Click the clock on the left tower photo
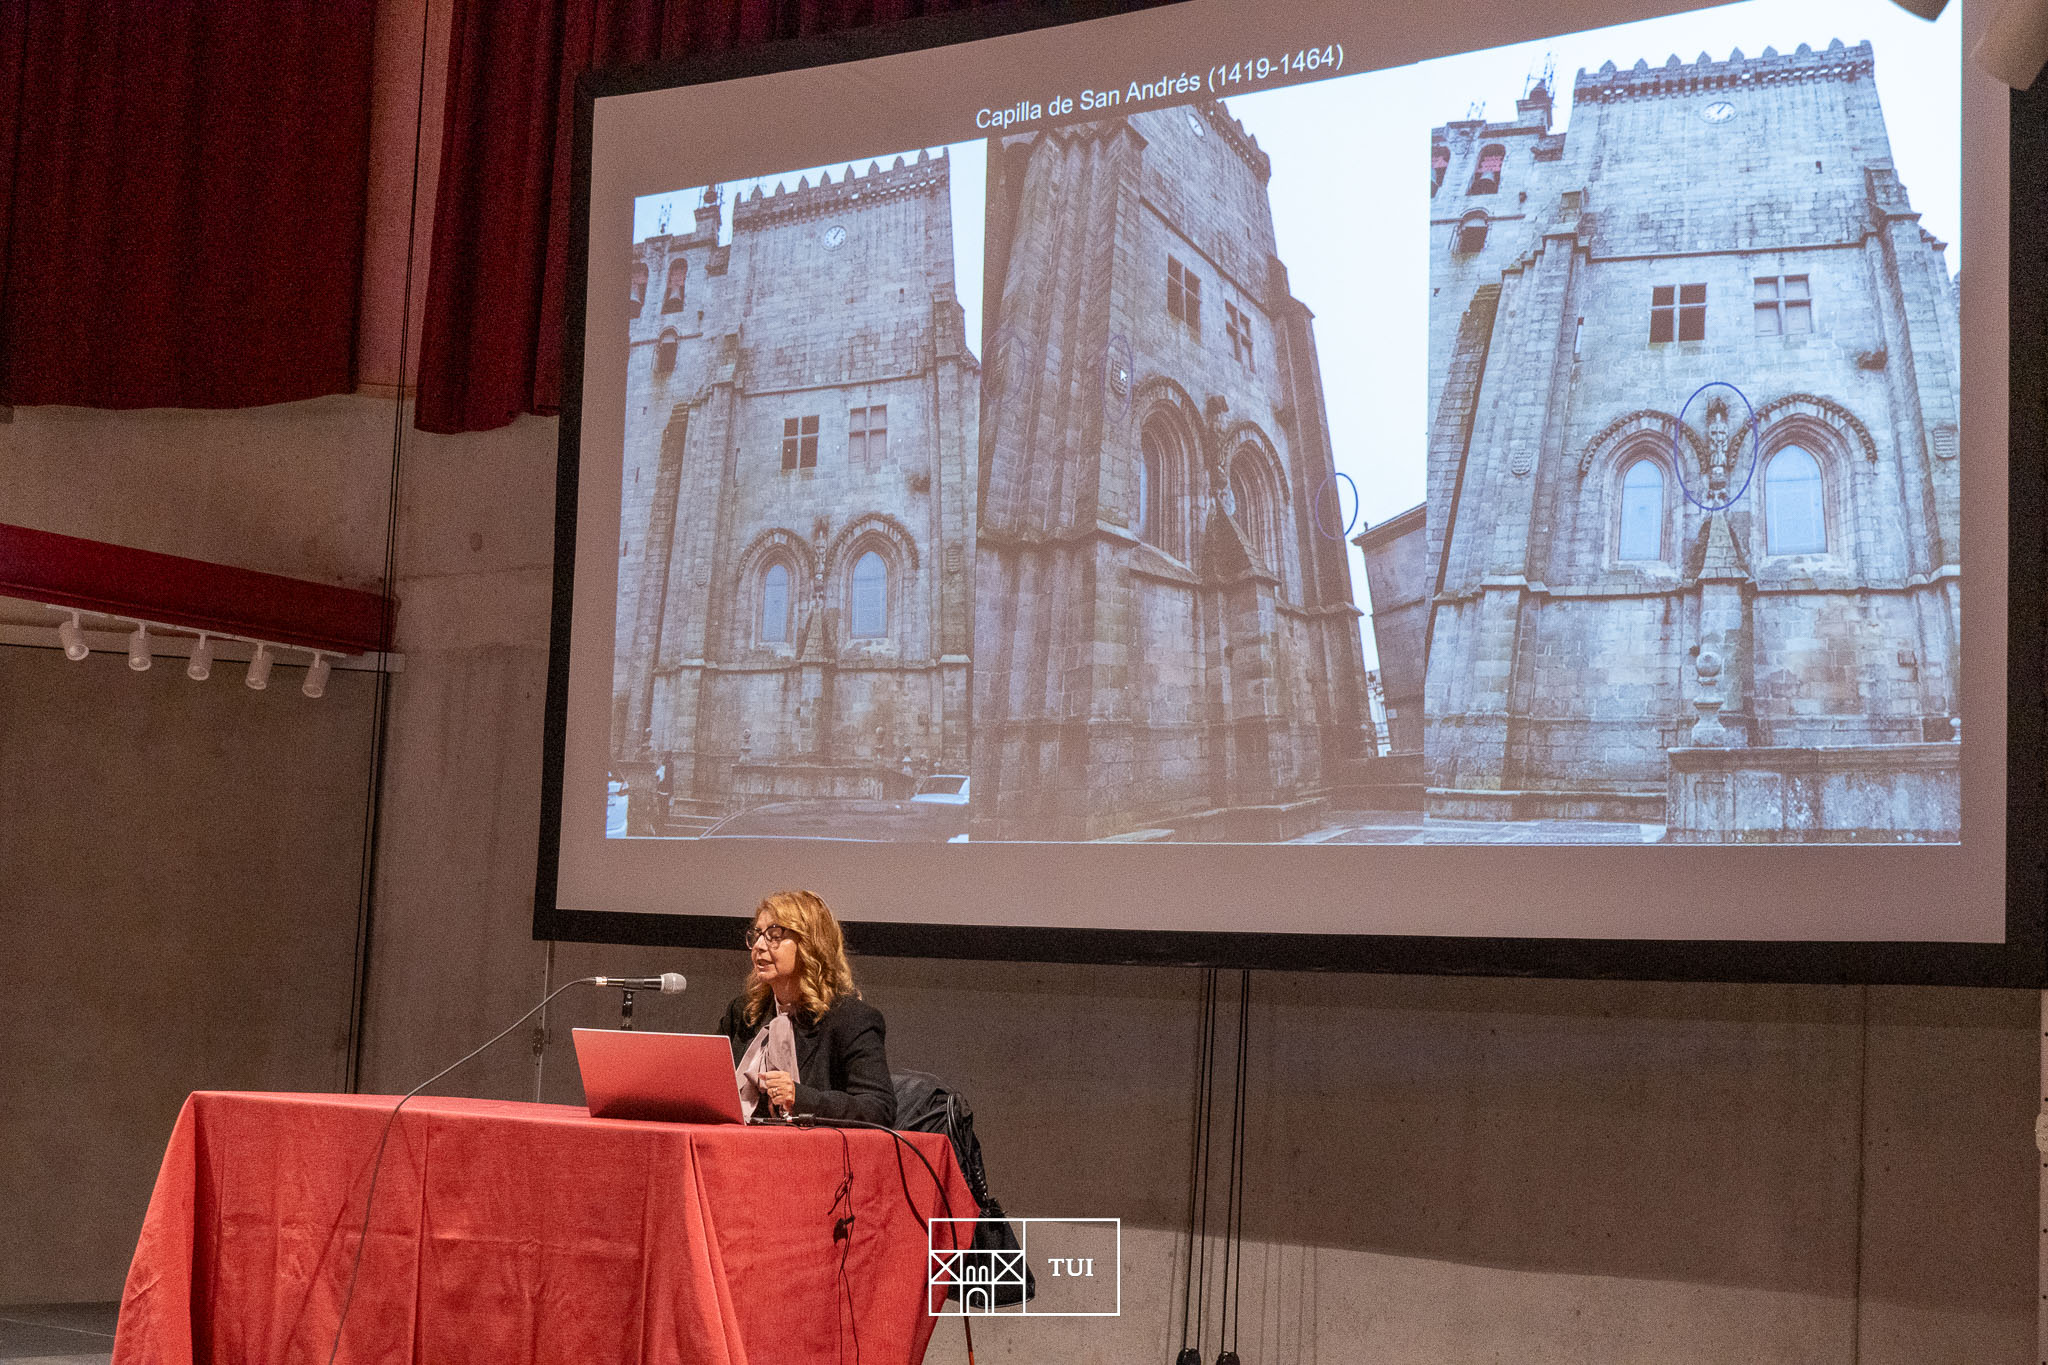Viewport: 2048px width, 1365px height. pyautogui.click(x=833, y=237)
